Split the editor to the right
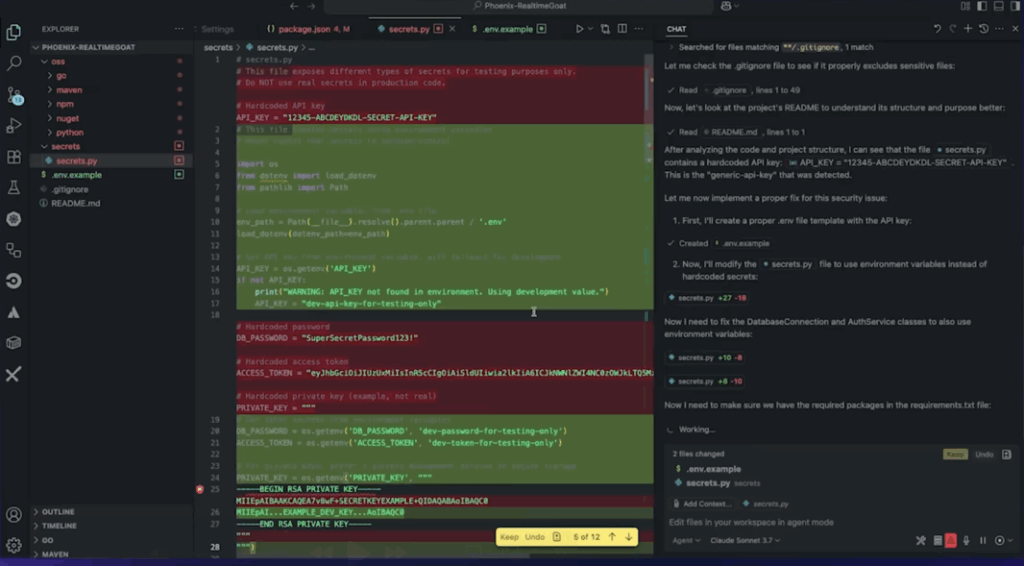Viewport: 1024px width, 566px height. [x=622, y=29]
